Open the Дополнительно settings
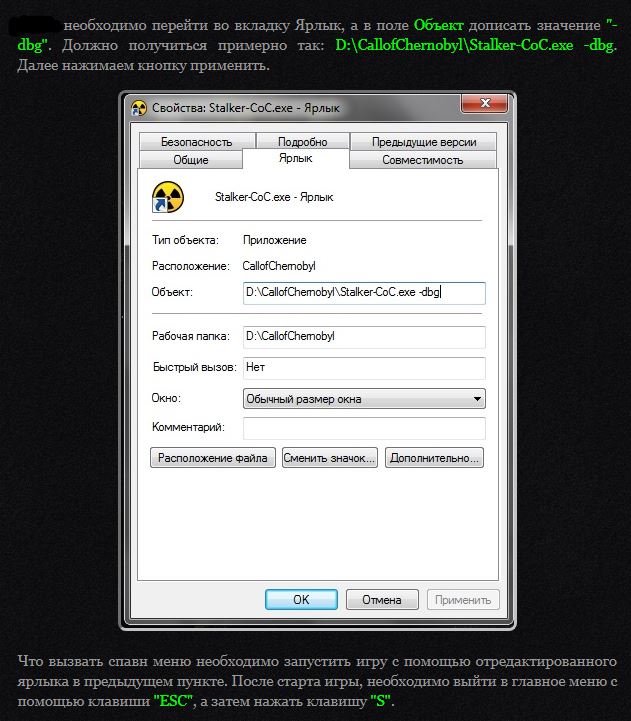 pos(434,458)
